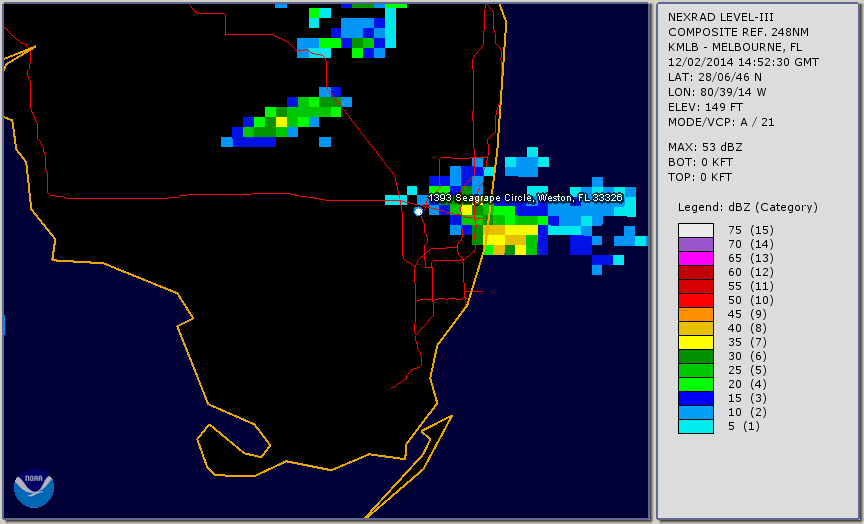Click the 'MODE/VCP: A / 21' line
The image size is (864, 524).
[x=721, y=122]
